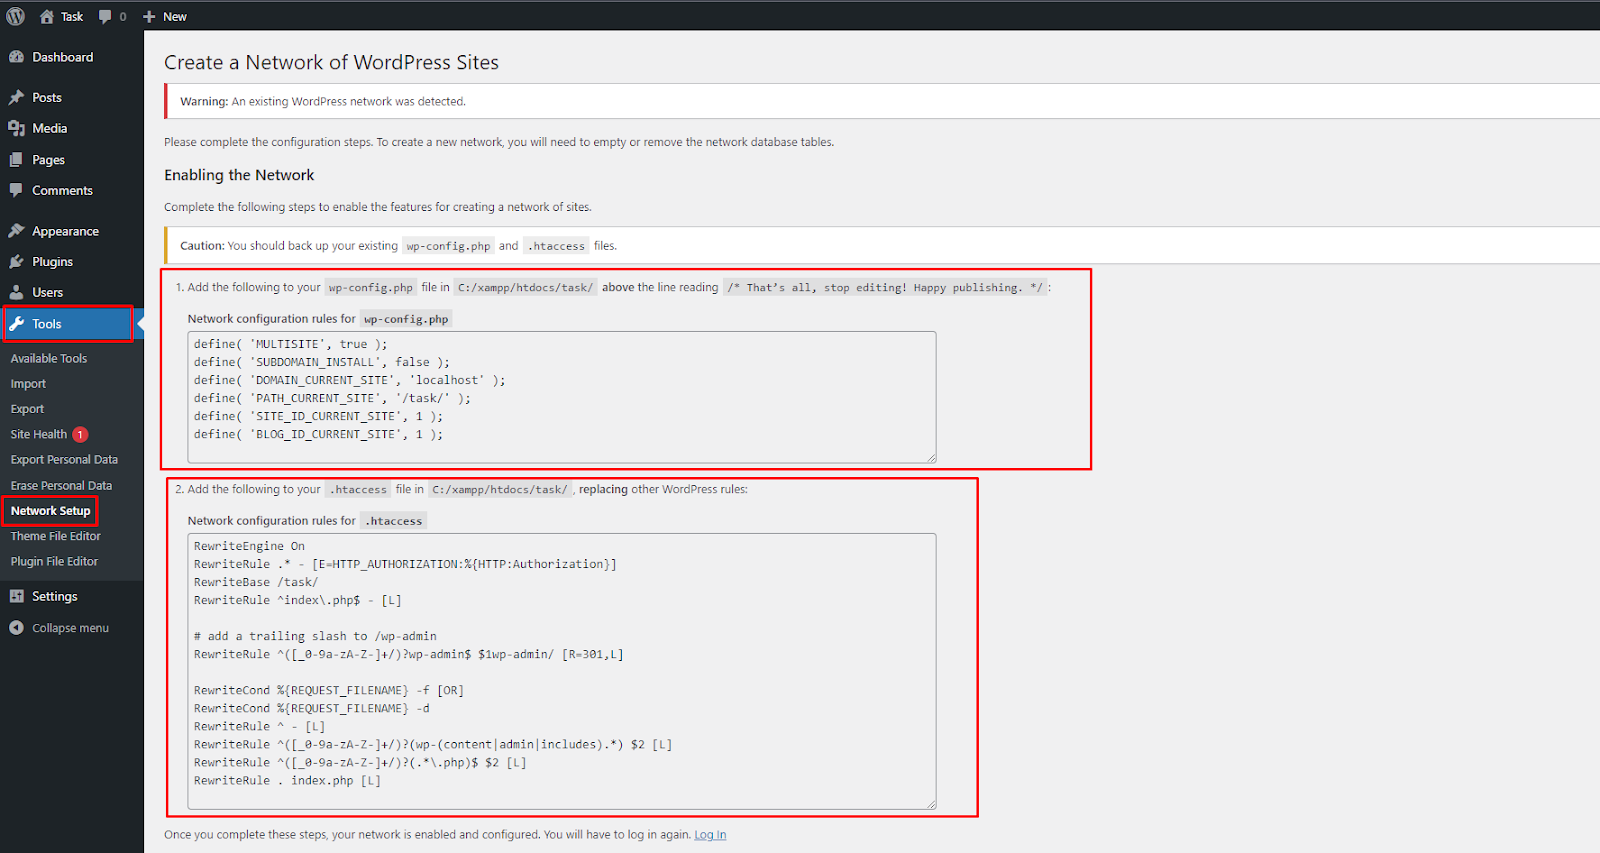Screen dimensions: 1600x853
Task: Go to the Export tools page
Action: tap(27, 409)
